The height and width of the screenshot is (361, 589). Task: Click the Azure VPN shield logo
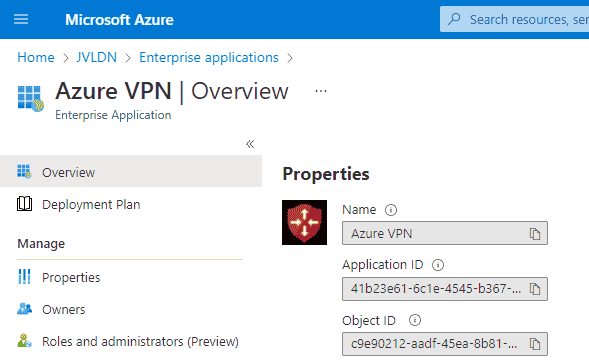point(304,222)
